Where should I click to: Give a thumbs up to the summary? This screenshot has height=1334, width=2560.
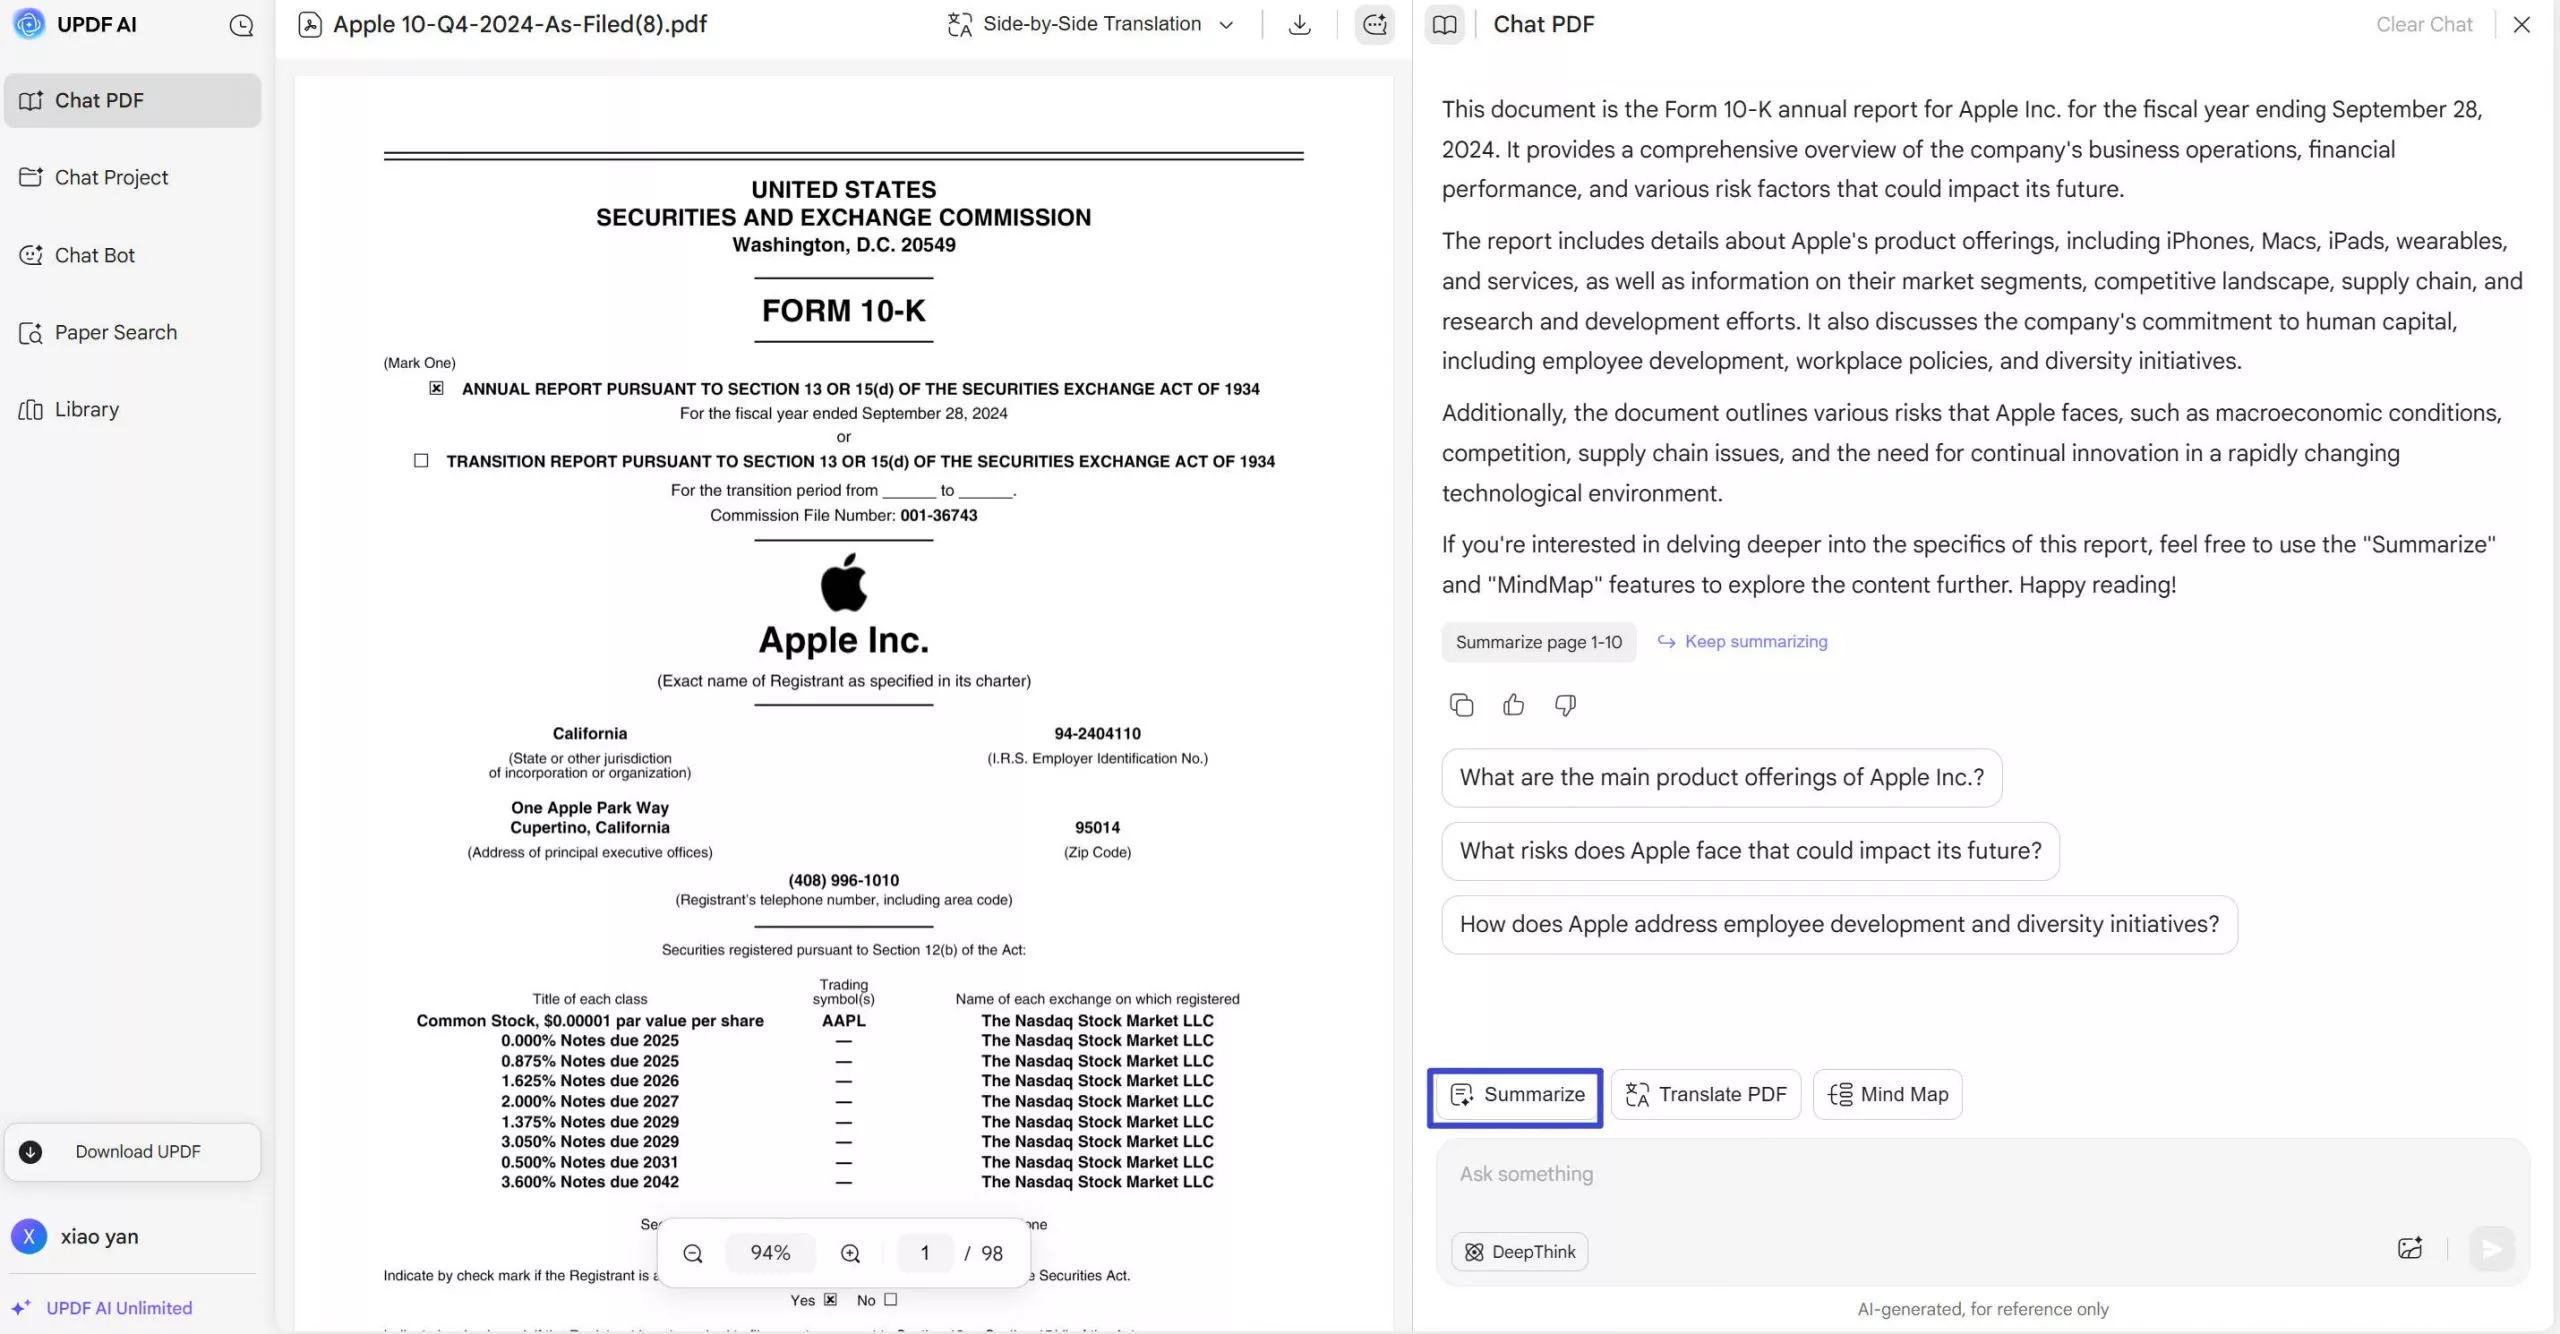[1512, 705]
